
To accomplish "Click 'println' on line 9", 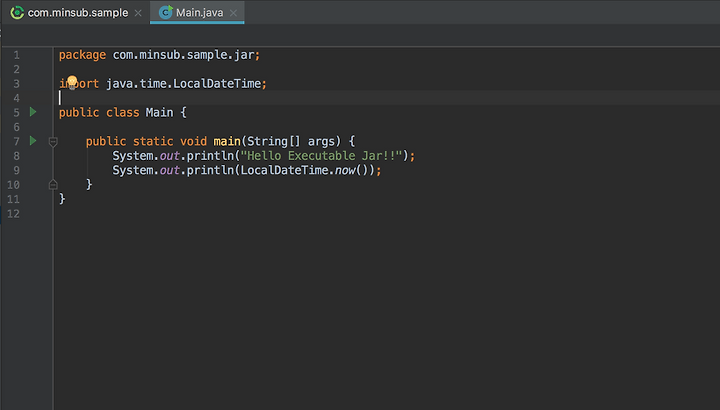I will point(210,170).
